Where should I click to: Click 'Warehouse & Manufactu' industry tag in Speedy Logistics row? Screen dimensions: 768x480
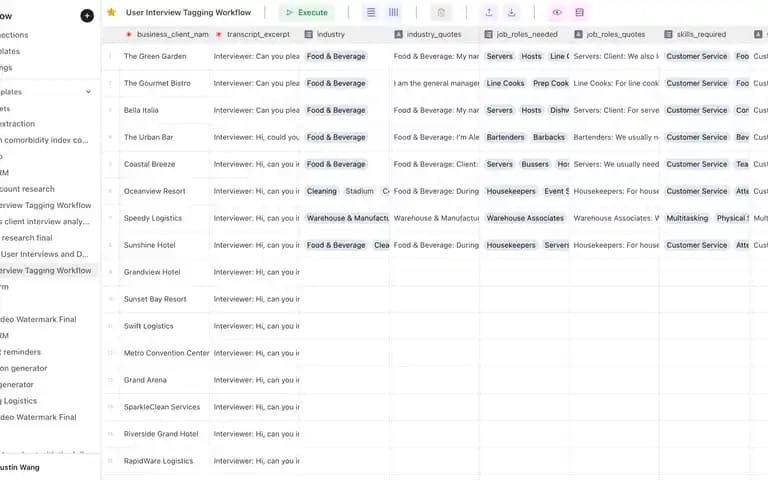[x=347, y=218]
